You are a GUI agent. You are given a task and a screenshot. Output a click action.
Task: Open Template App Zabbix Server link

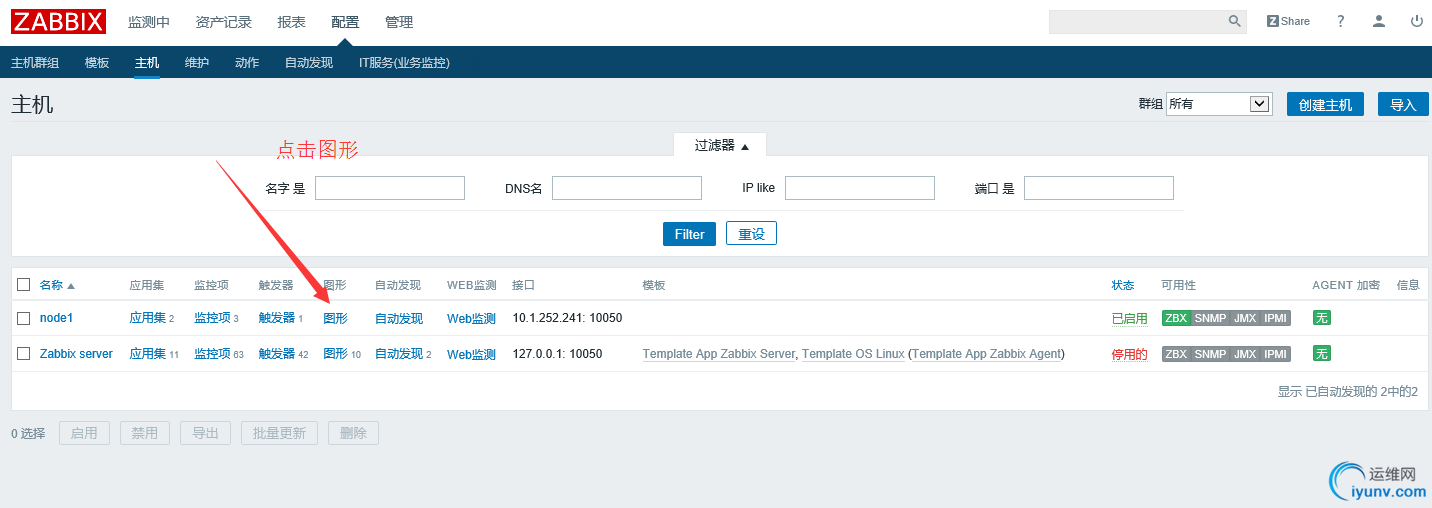(x=719, y=354)
